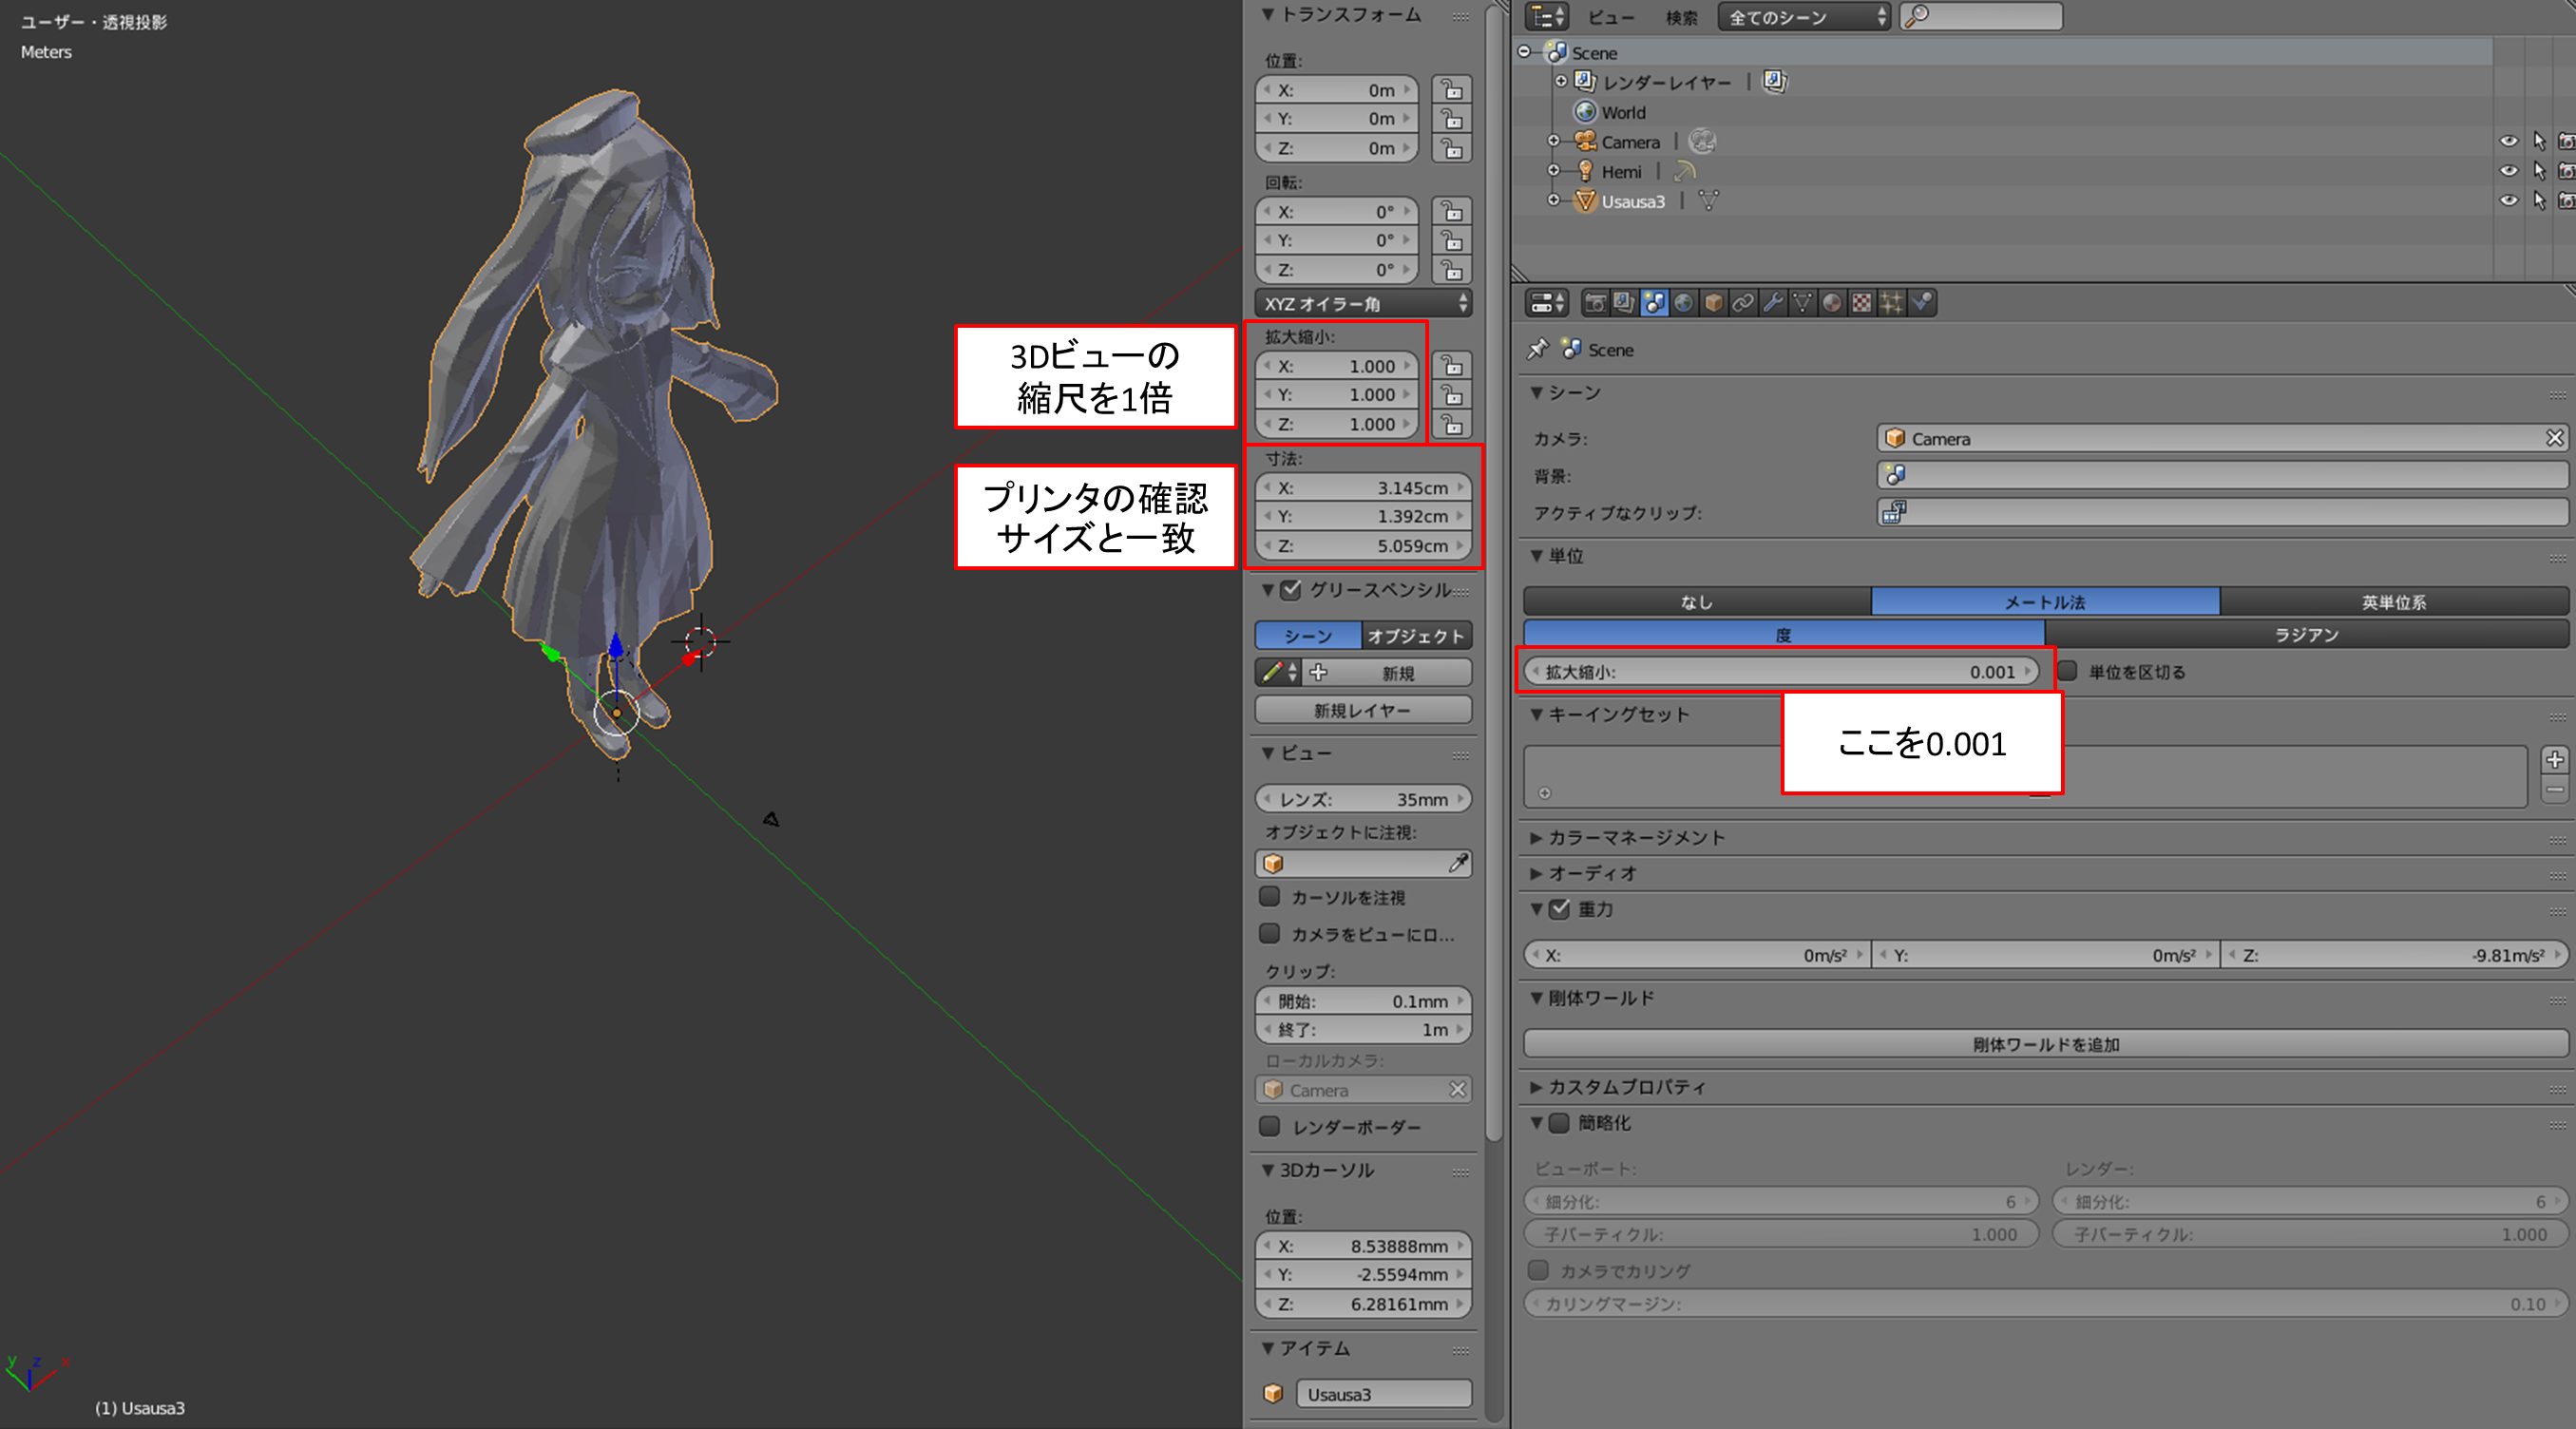Click the eyedropper in lock-to-object field
This screenshot has width=2576, height=1429.
point(1458,863)
